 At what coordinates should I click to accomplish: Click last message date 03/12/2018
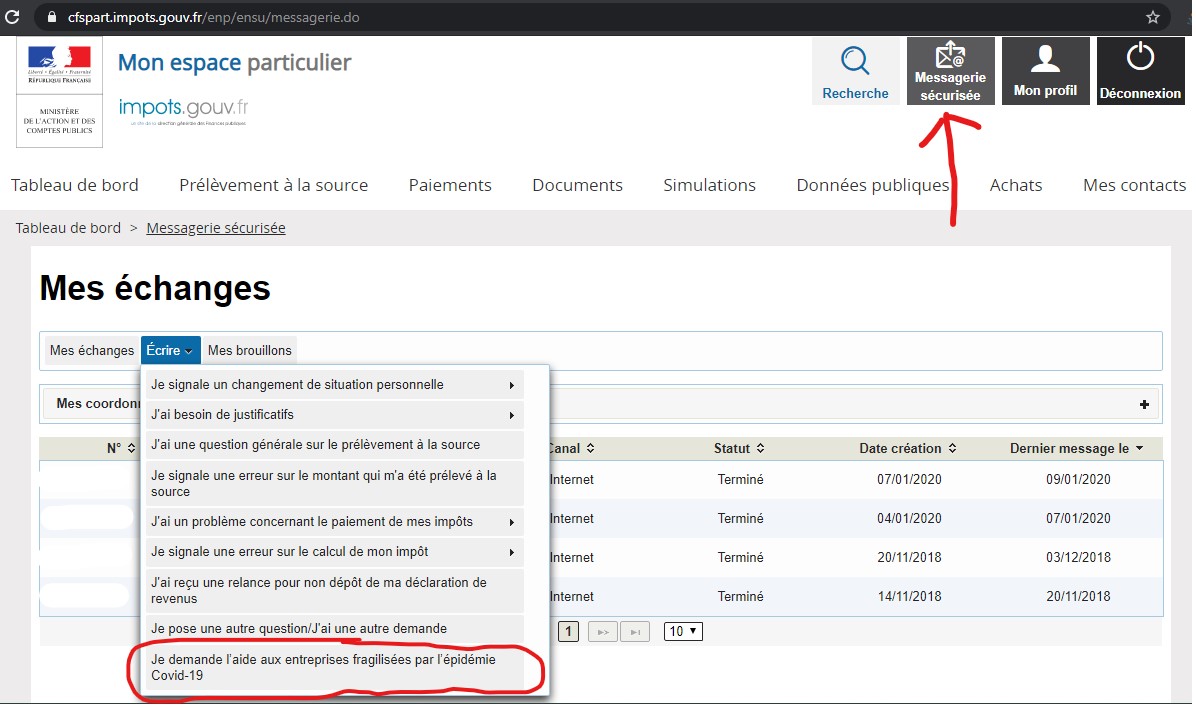1079,557
